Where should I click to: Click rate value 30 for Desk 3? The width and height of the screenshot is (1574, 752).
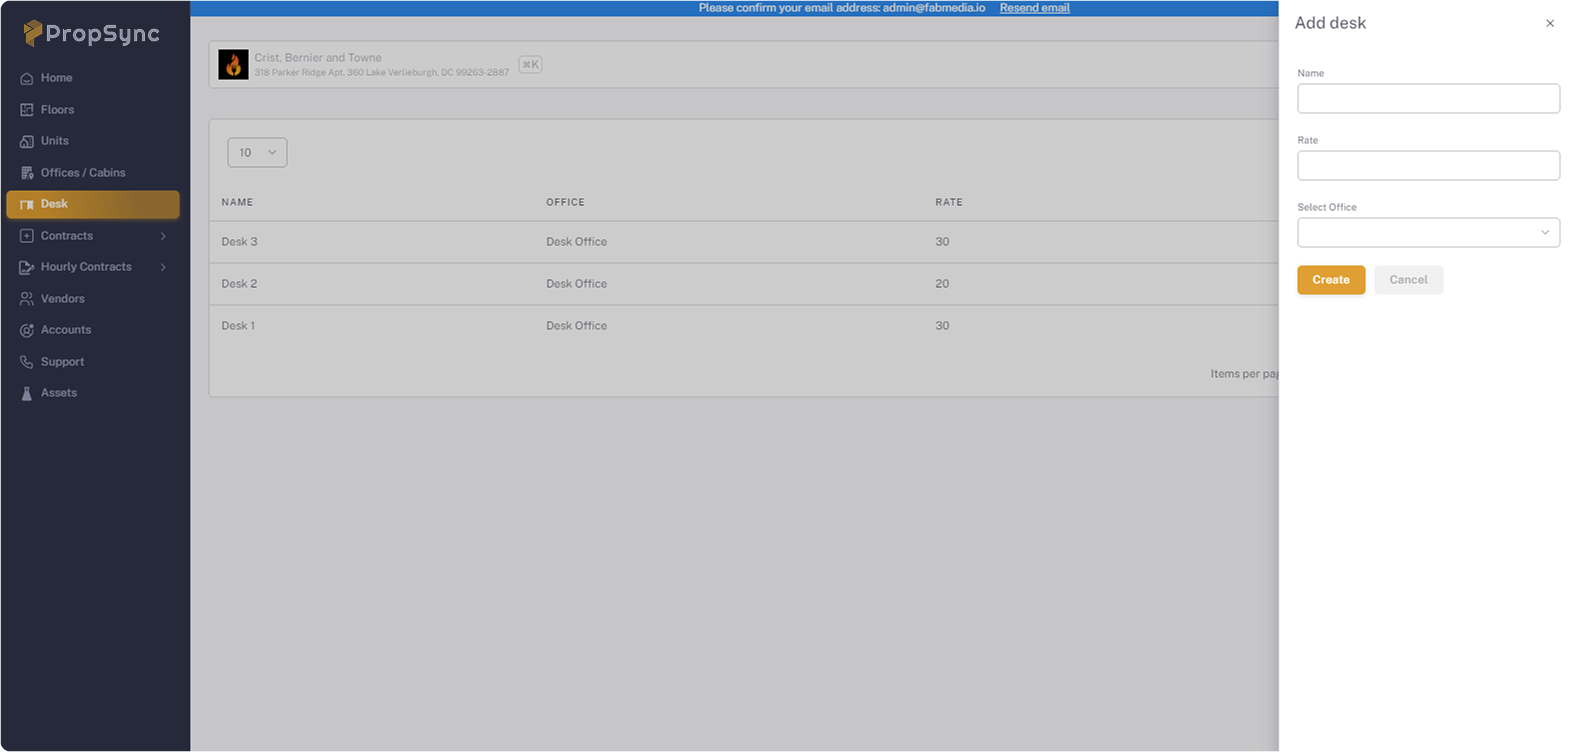point(942,242)
